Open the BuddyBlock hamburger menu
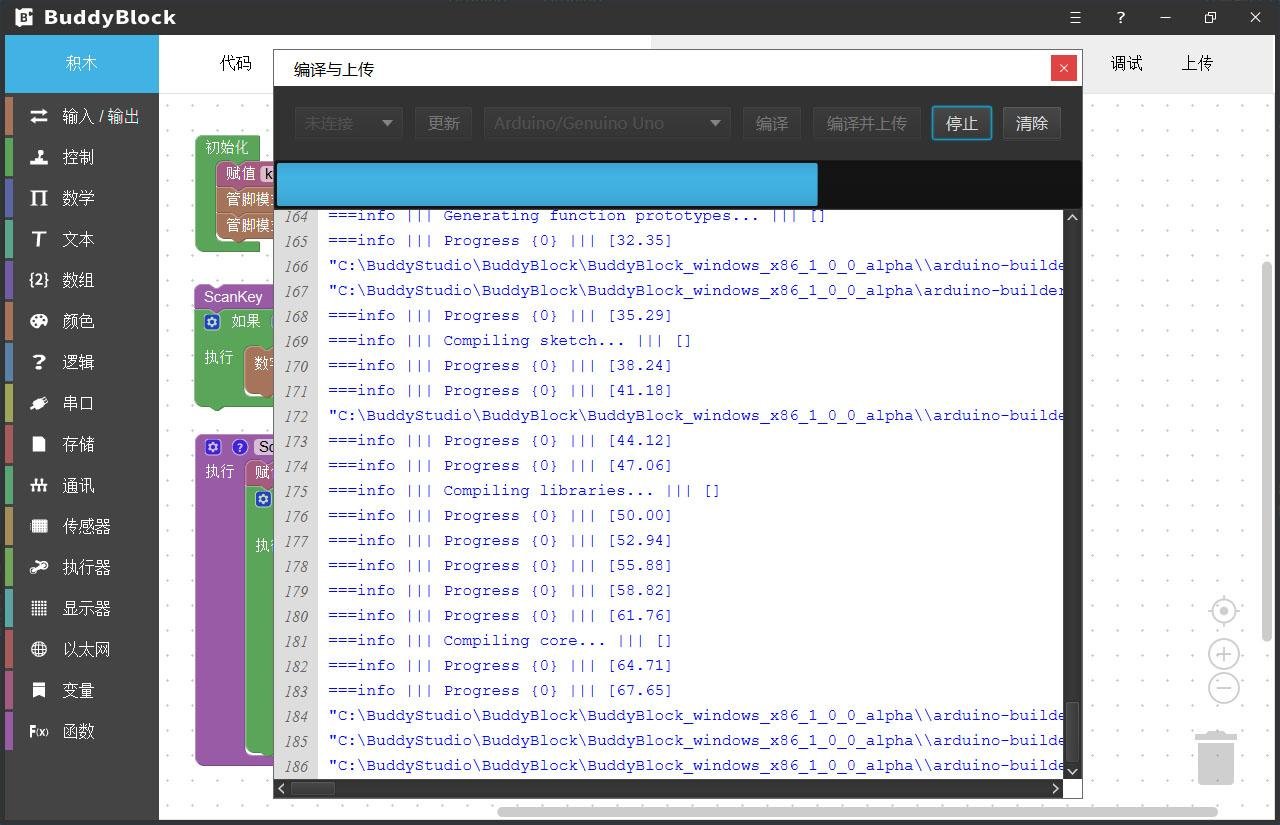The width and height of the screenshot is (1280, 825). [x=1075, y=18]
